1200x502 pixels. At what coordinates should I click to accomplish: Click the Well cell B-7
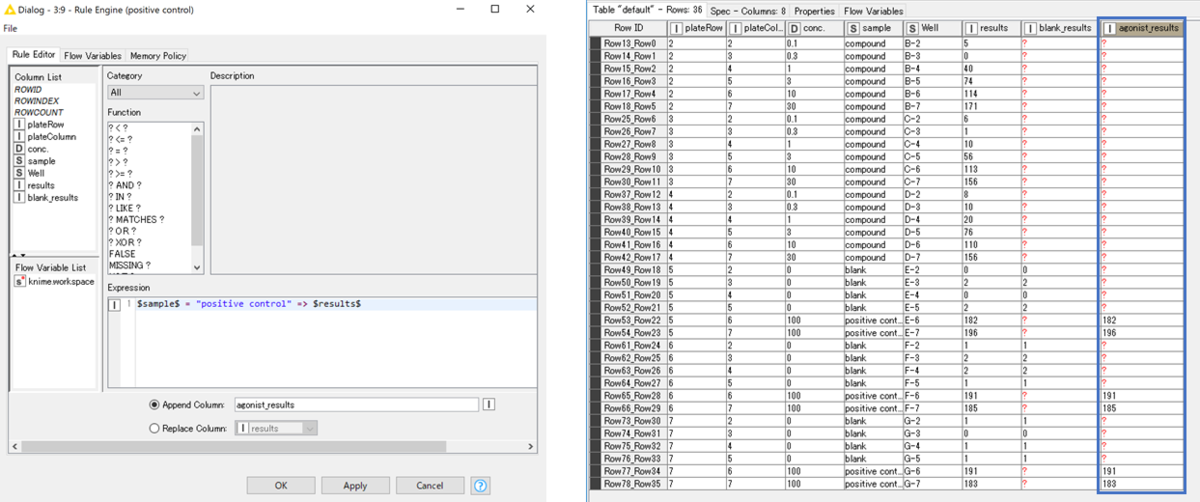coord(932,105)
